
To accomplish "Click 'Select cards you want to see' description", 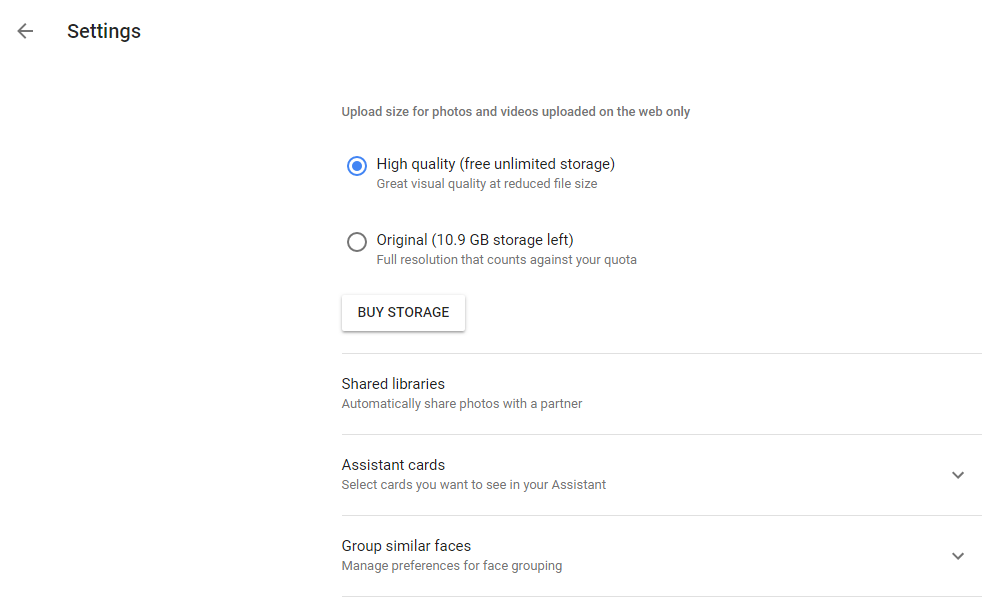I will point(474,485).
